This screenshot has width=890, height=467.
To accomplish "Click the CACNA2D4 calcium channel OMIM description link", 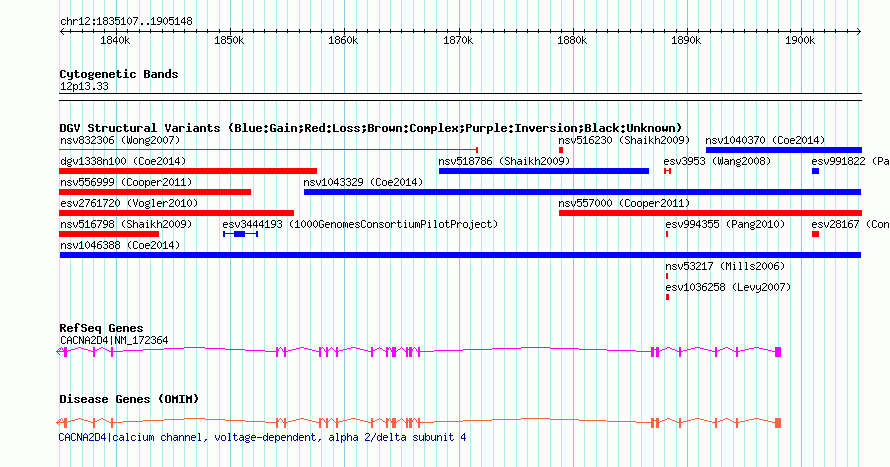I will (262, 437).
